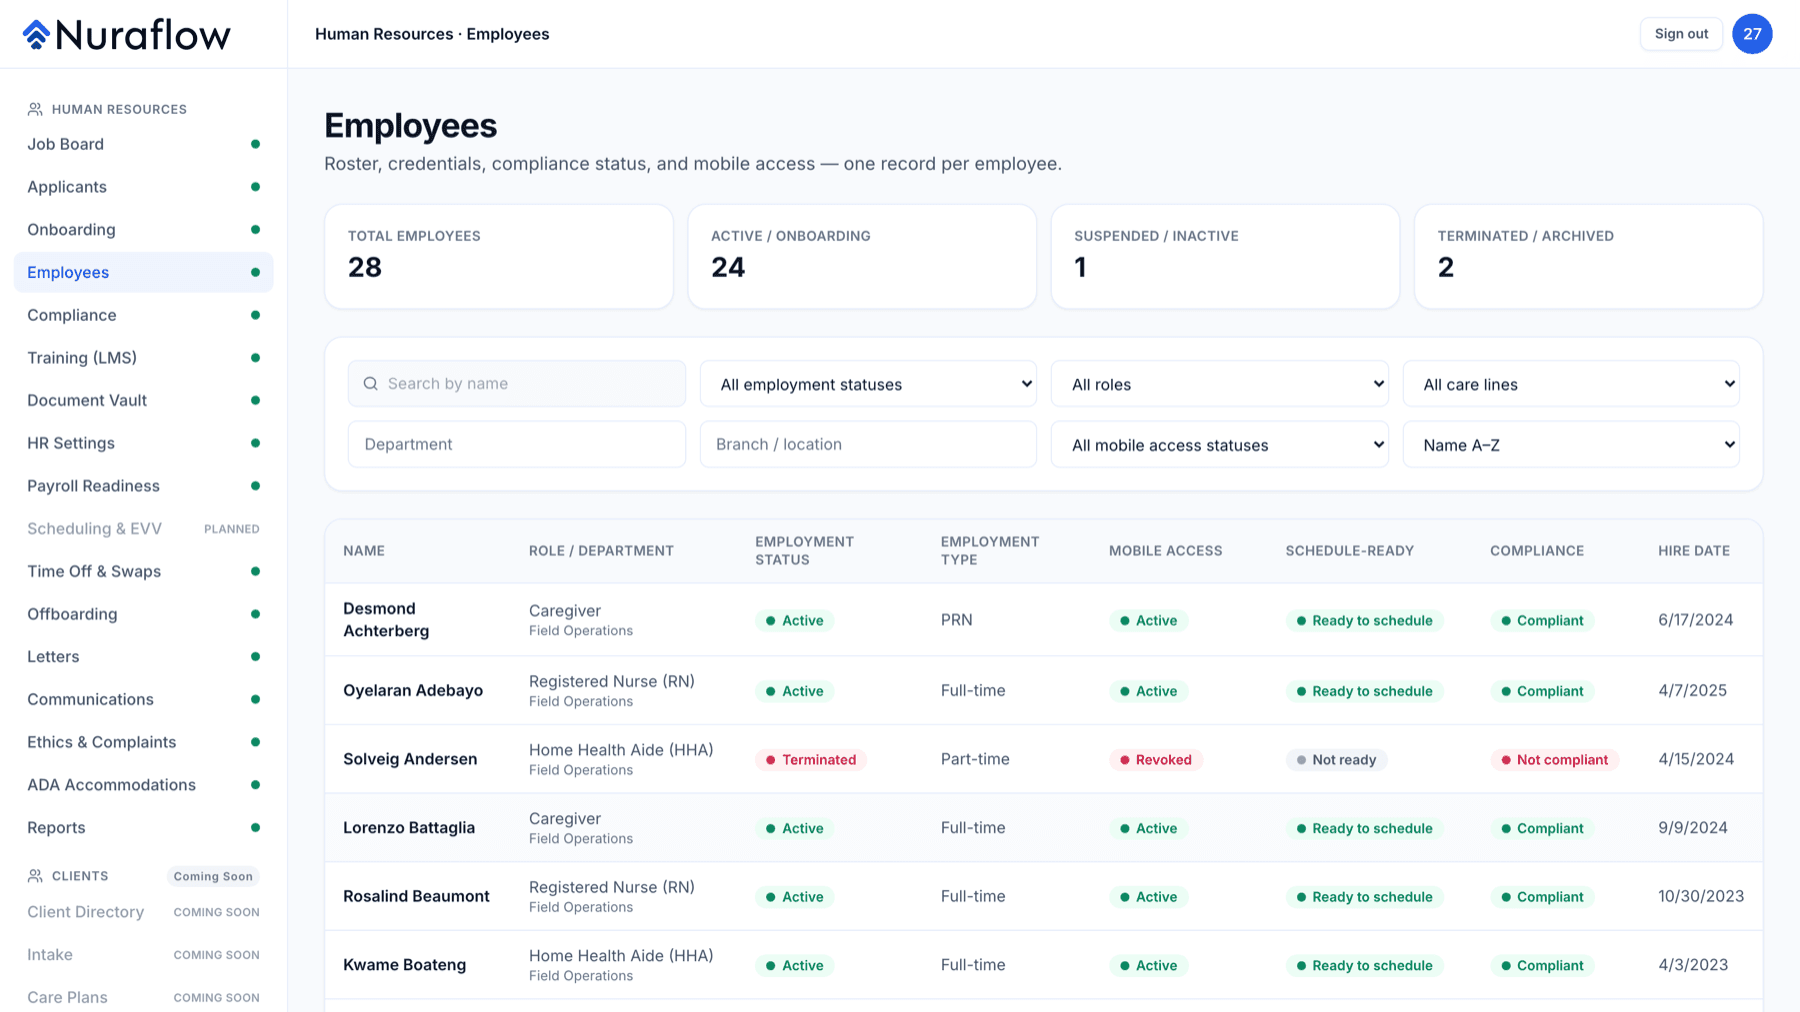Open Kwame Boateng's employee row

tap(1043, 965)
